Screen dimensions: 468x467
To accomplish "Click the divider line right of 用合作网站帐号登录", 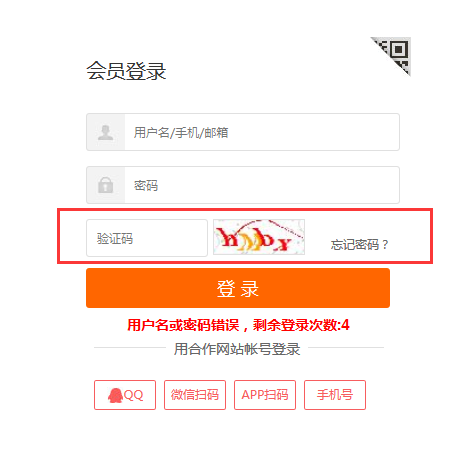I will (346, 347).
